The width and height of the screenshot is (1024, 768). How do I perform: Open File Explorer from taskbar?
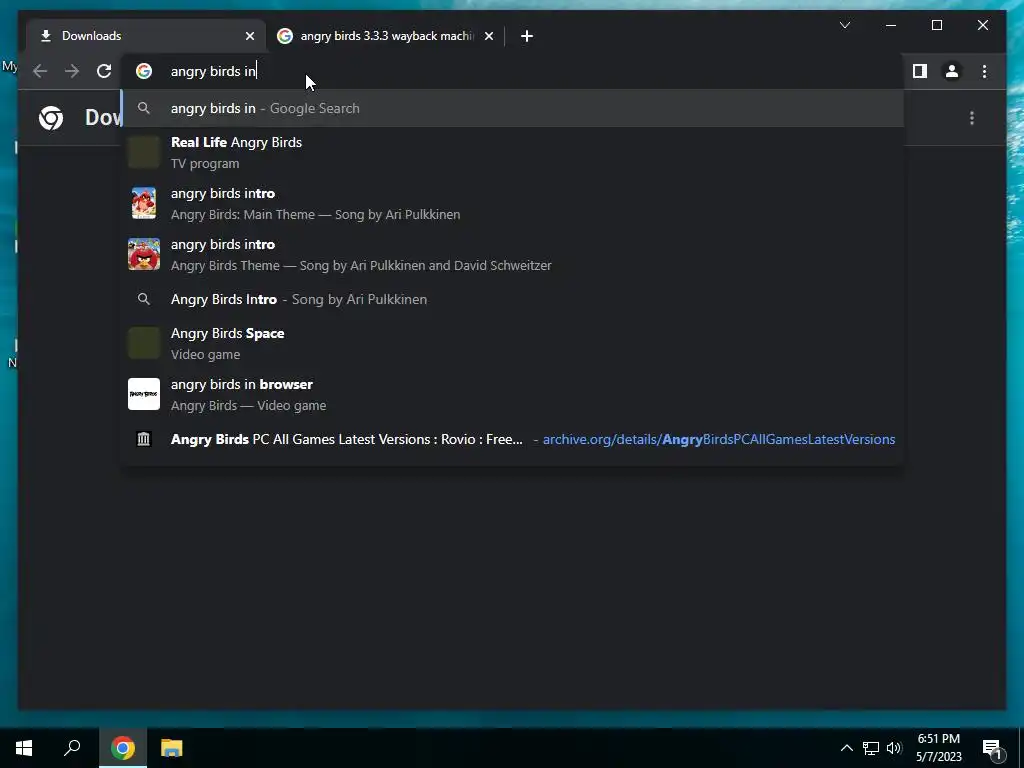tap(172, 748)
